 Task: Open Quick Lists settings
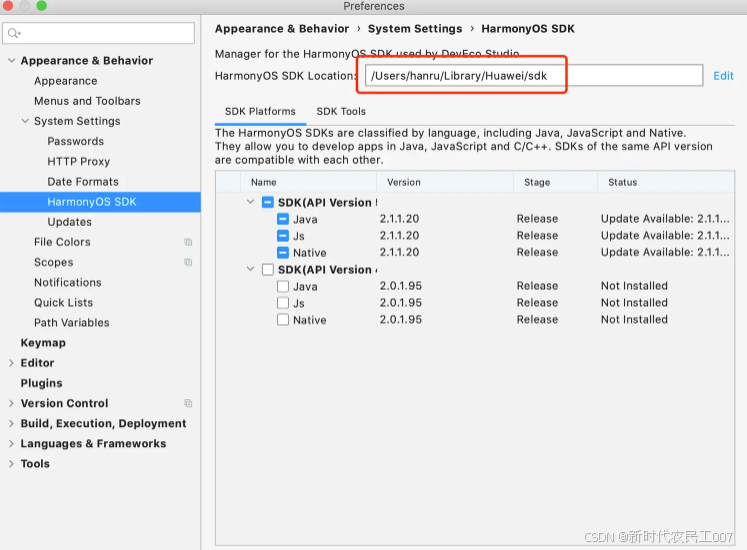[x=63, y=303]
